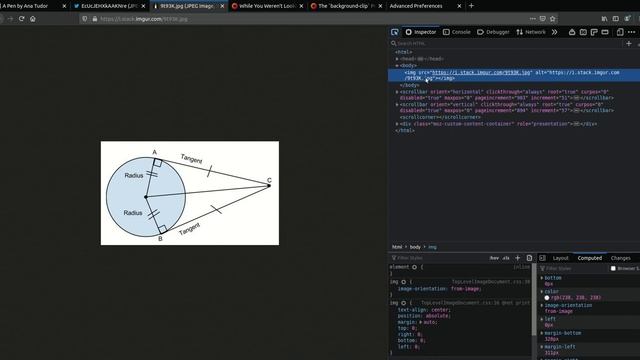Screen dimensions: 640x360
Task: Open the i.stack.imgur.com src link
Action: pos(481,72)
